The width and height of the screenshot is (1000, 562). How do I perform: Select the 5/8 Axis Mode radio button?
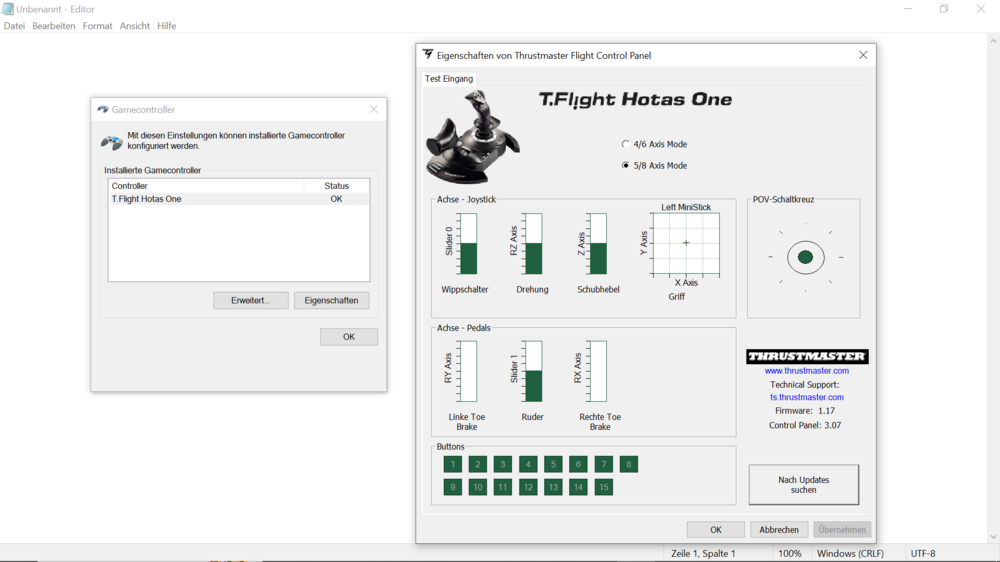625,165
